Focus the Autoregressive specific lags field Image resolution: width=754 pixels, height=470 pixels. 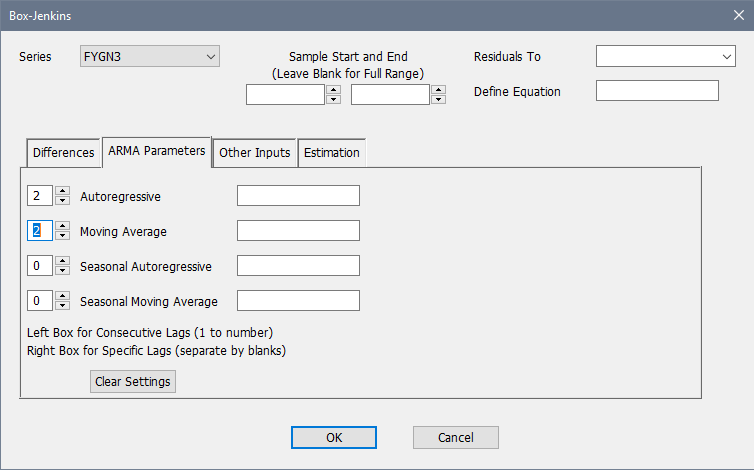(298, 196)
